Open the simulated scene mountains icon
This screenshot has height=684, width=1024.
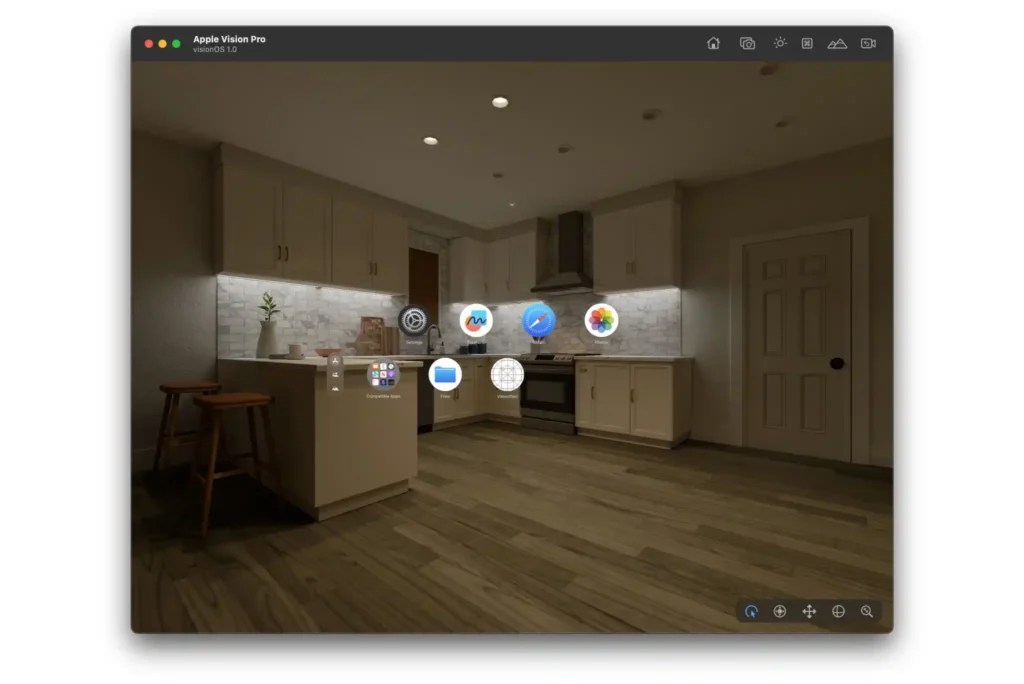point(837,44)
